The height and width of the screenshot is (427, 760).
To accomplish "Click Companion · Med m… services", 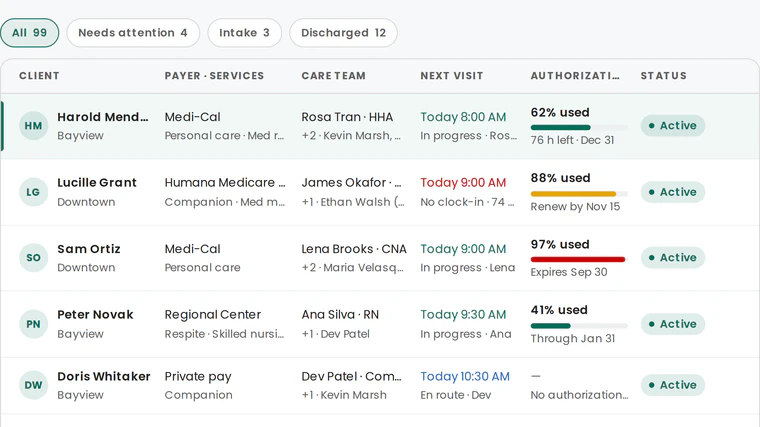I will click(x=224, y=202).
